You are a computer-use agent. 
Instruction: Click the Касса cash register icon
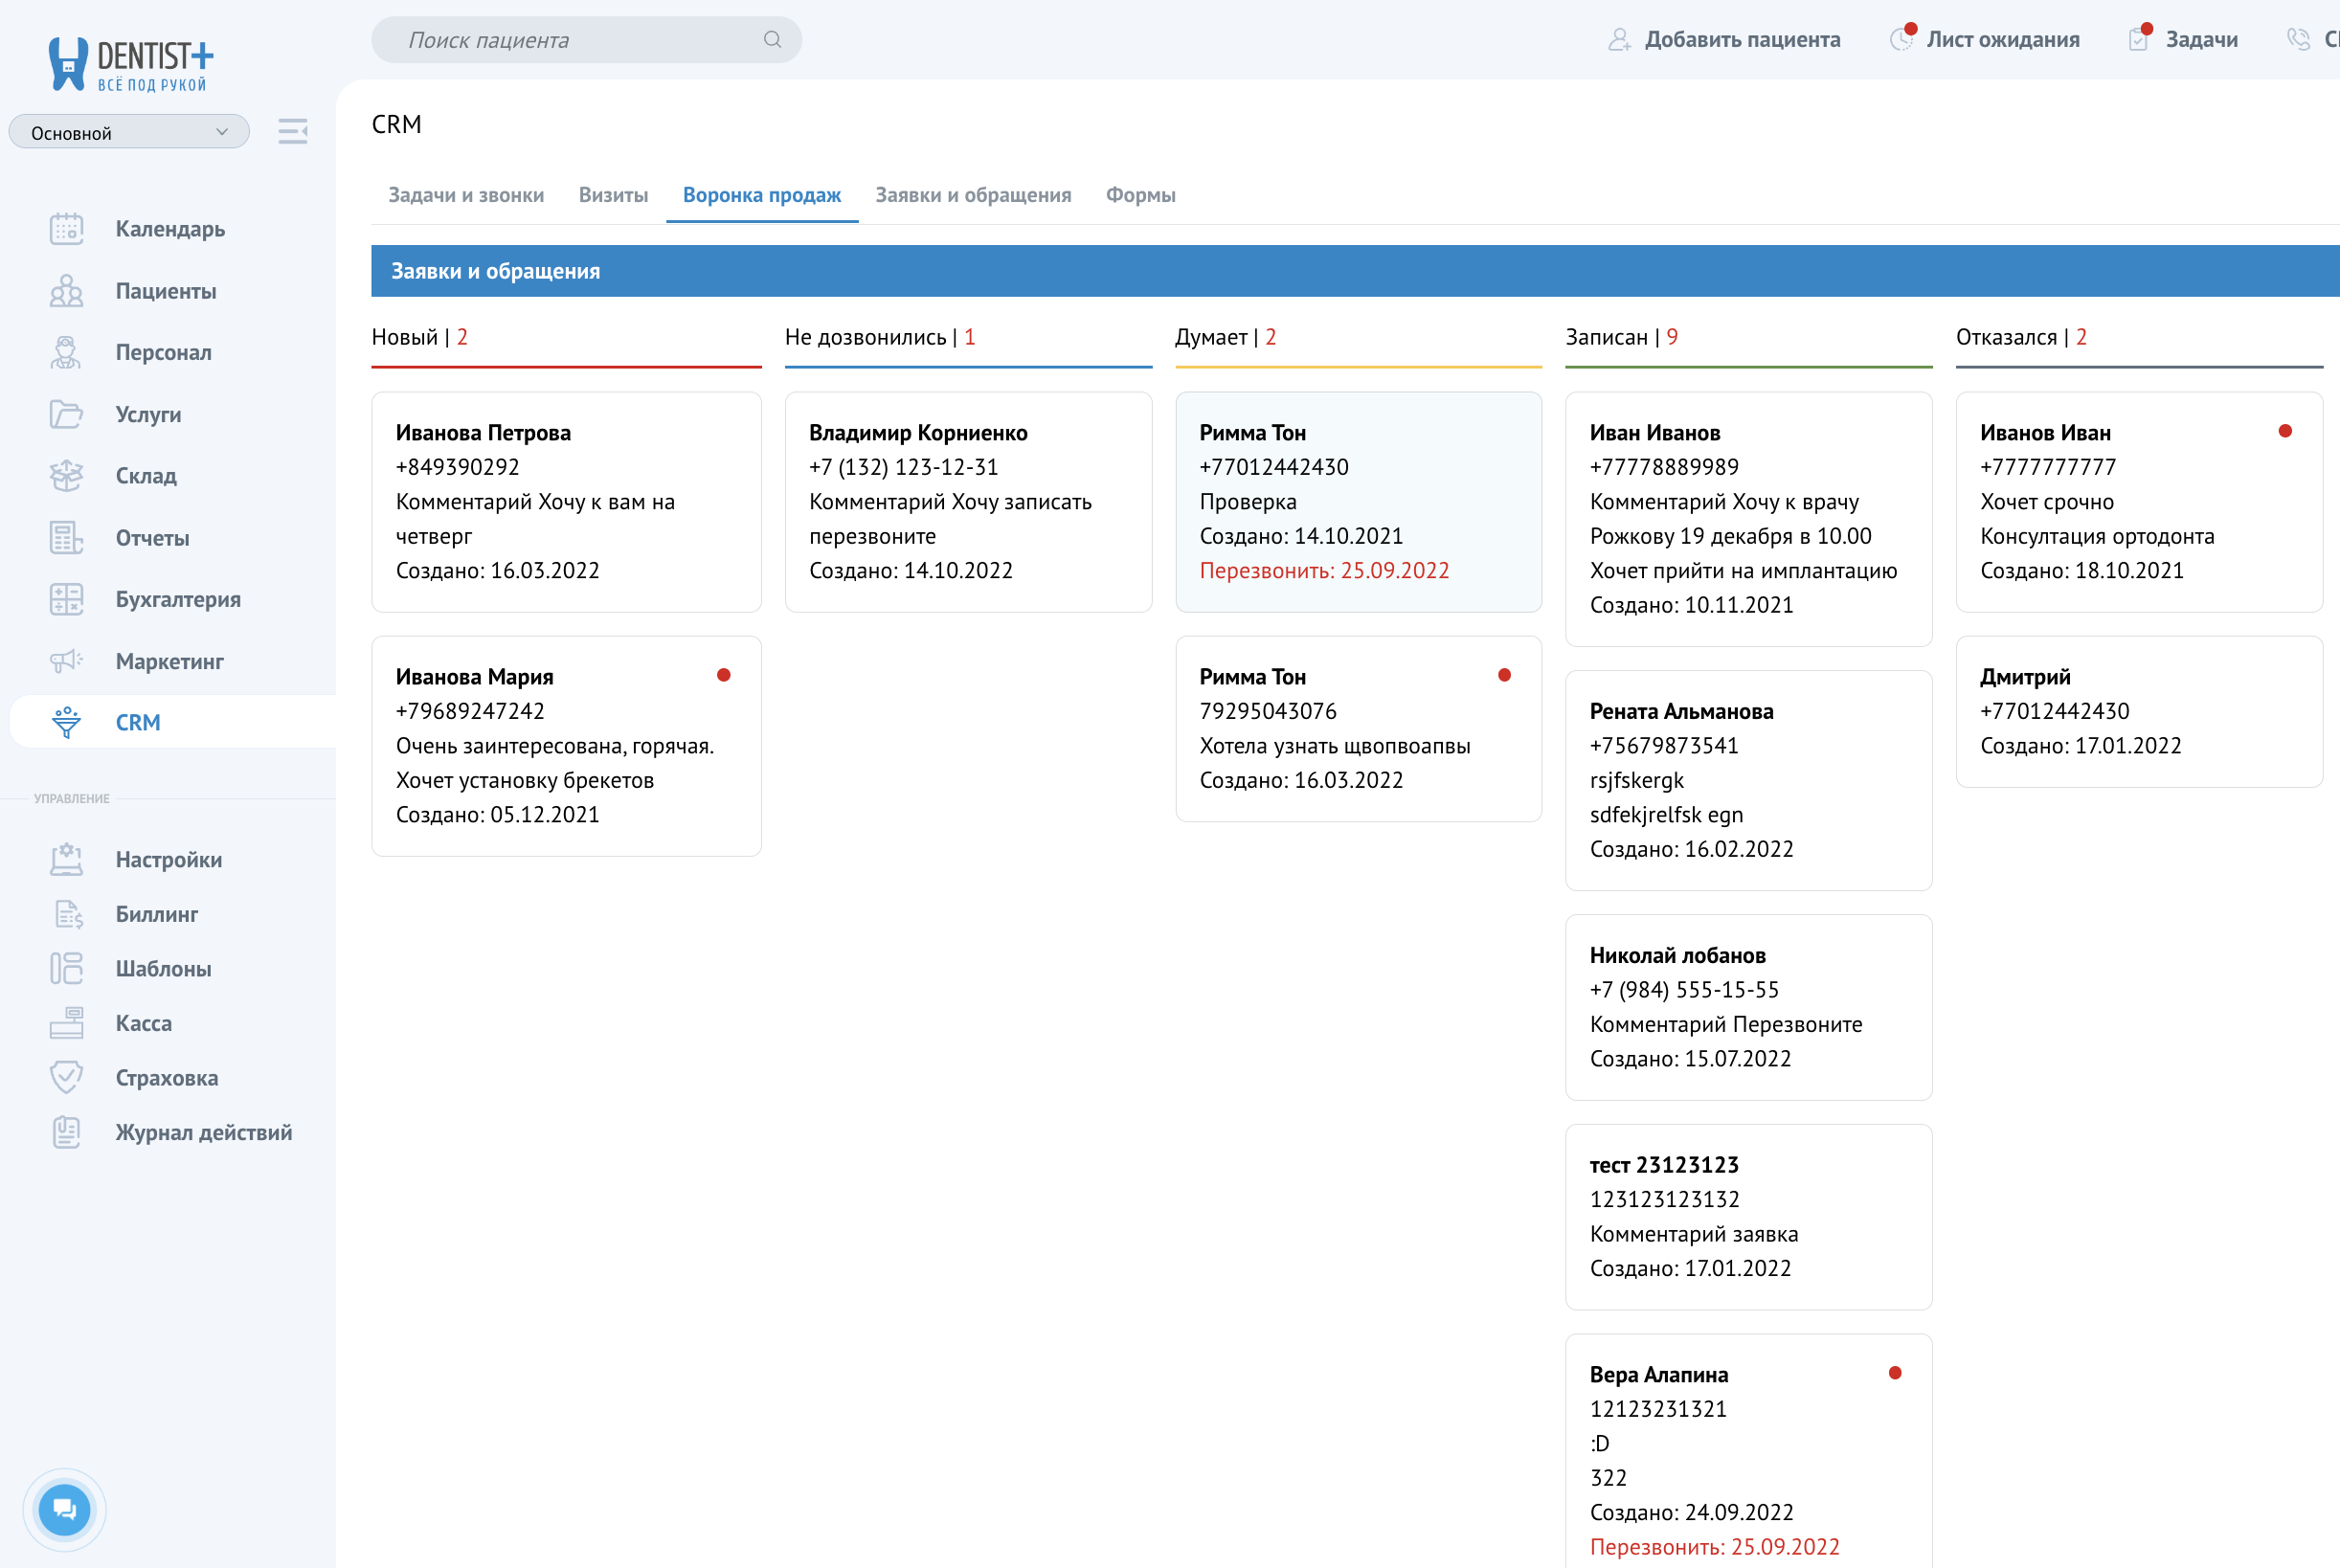point(66,1023)
